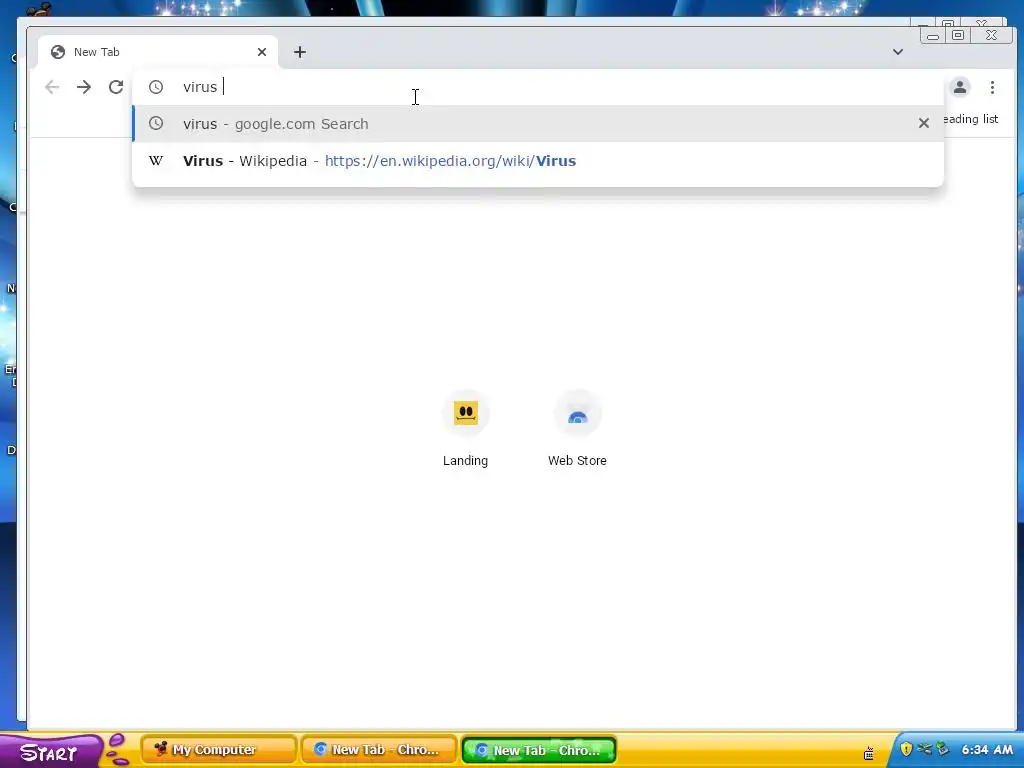Switch to My Computer taskbar window
The width and height of the screenshot is (1024, 768).
coord(219,750)
